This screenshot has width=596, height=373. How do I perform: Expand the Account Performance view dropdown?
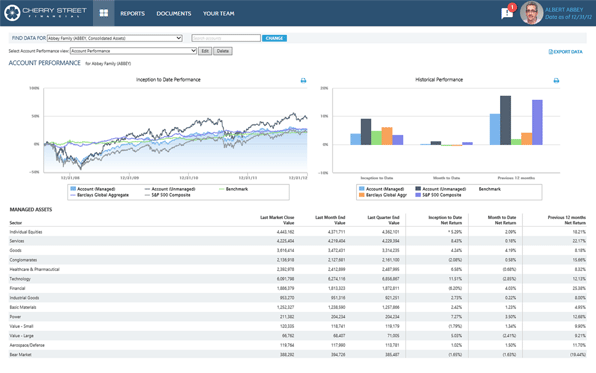[133, 51]
